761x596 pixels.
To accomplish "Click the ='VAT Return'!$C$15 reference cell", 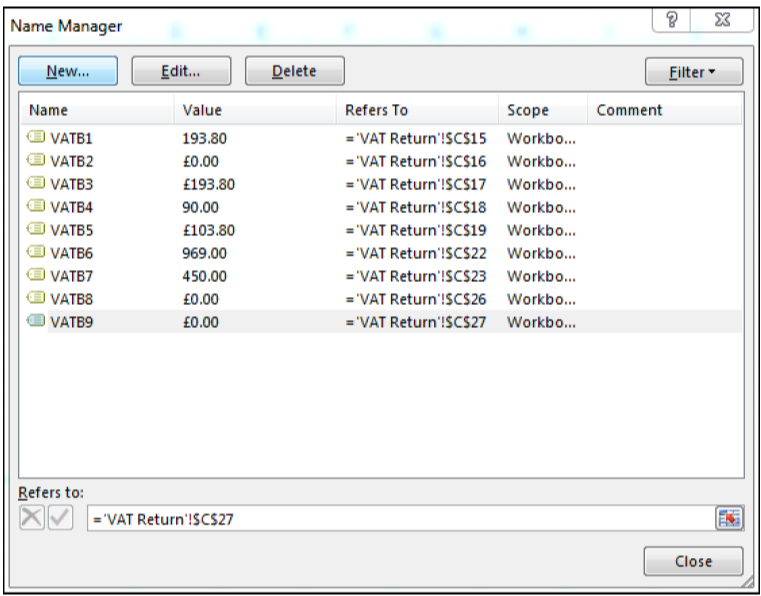I will click(416, 139).
